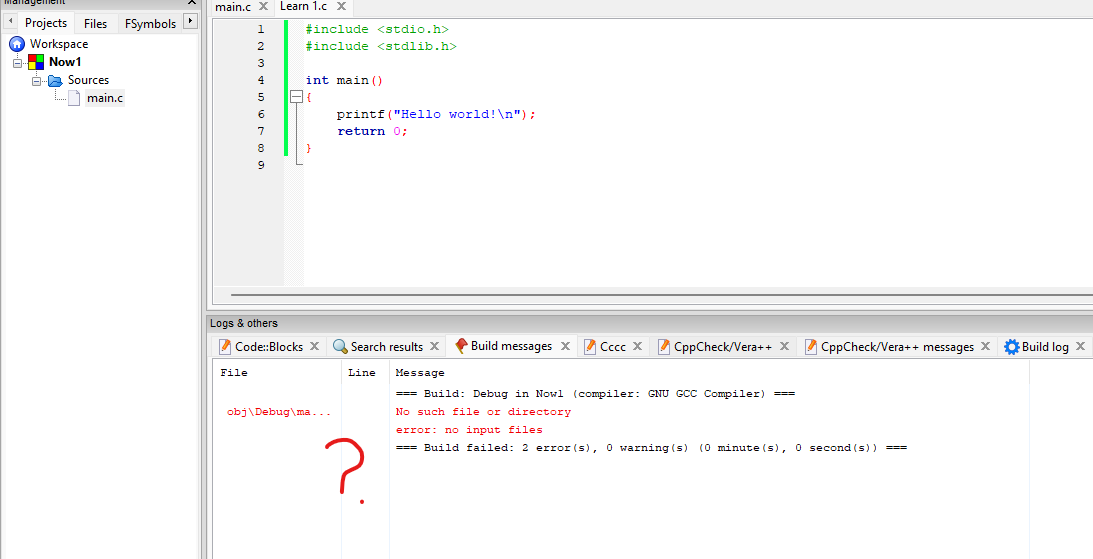Click the Workspace globe icon
Screen dimensions: 1093x559
point(17,44)
